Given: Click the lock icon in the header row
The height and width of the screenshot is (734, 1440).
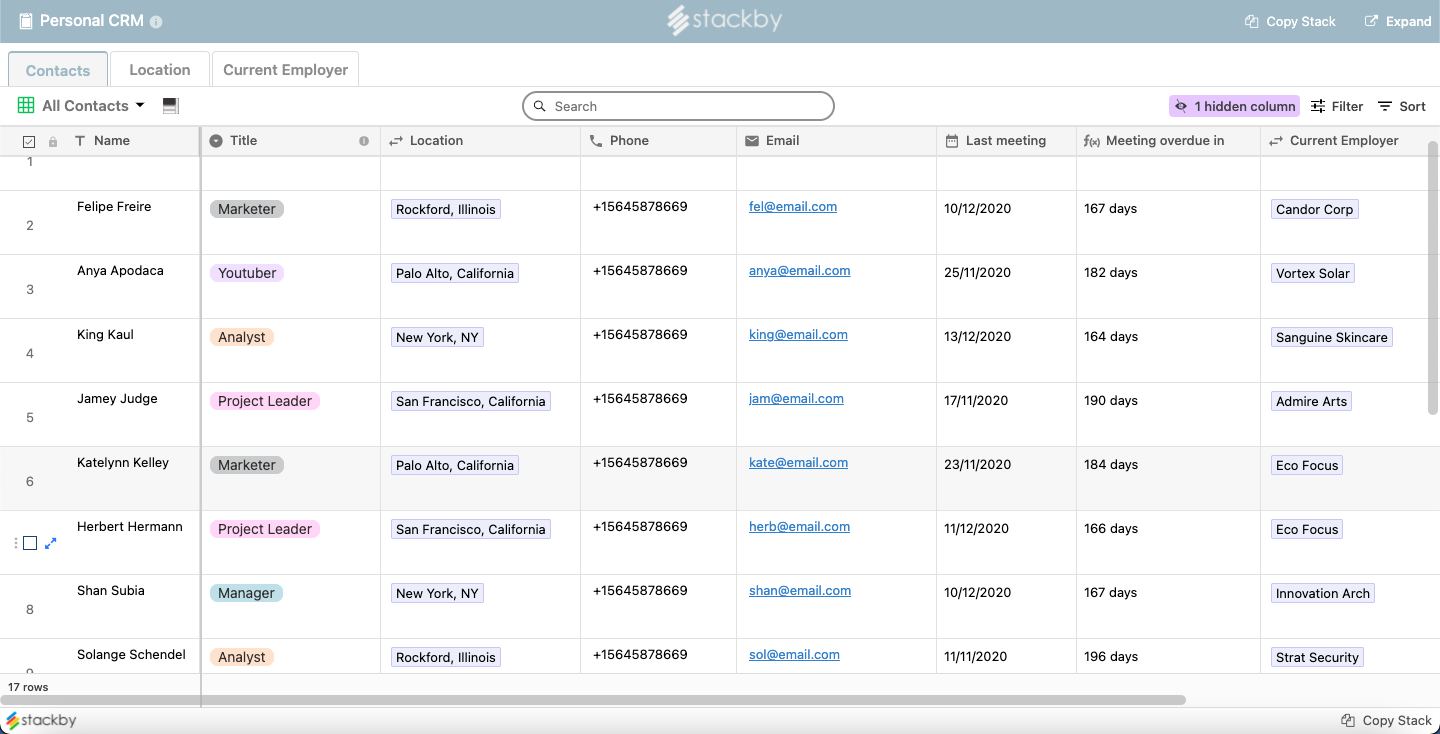Looking at the screenshot, I should pos(53,142).
